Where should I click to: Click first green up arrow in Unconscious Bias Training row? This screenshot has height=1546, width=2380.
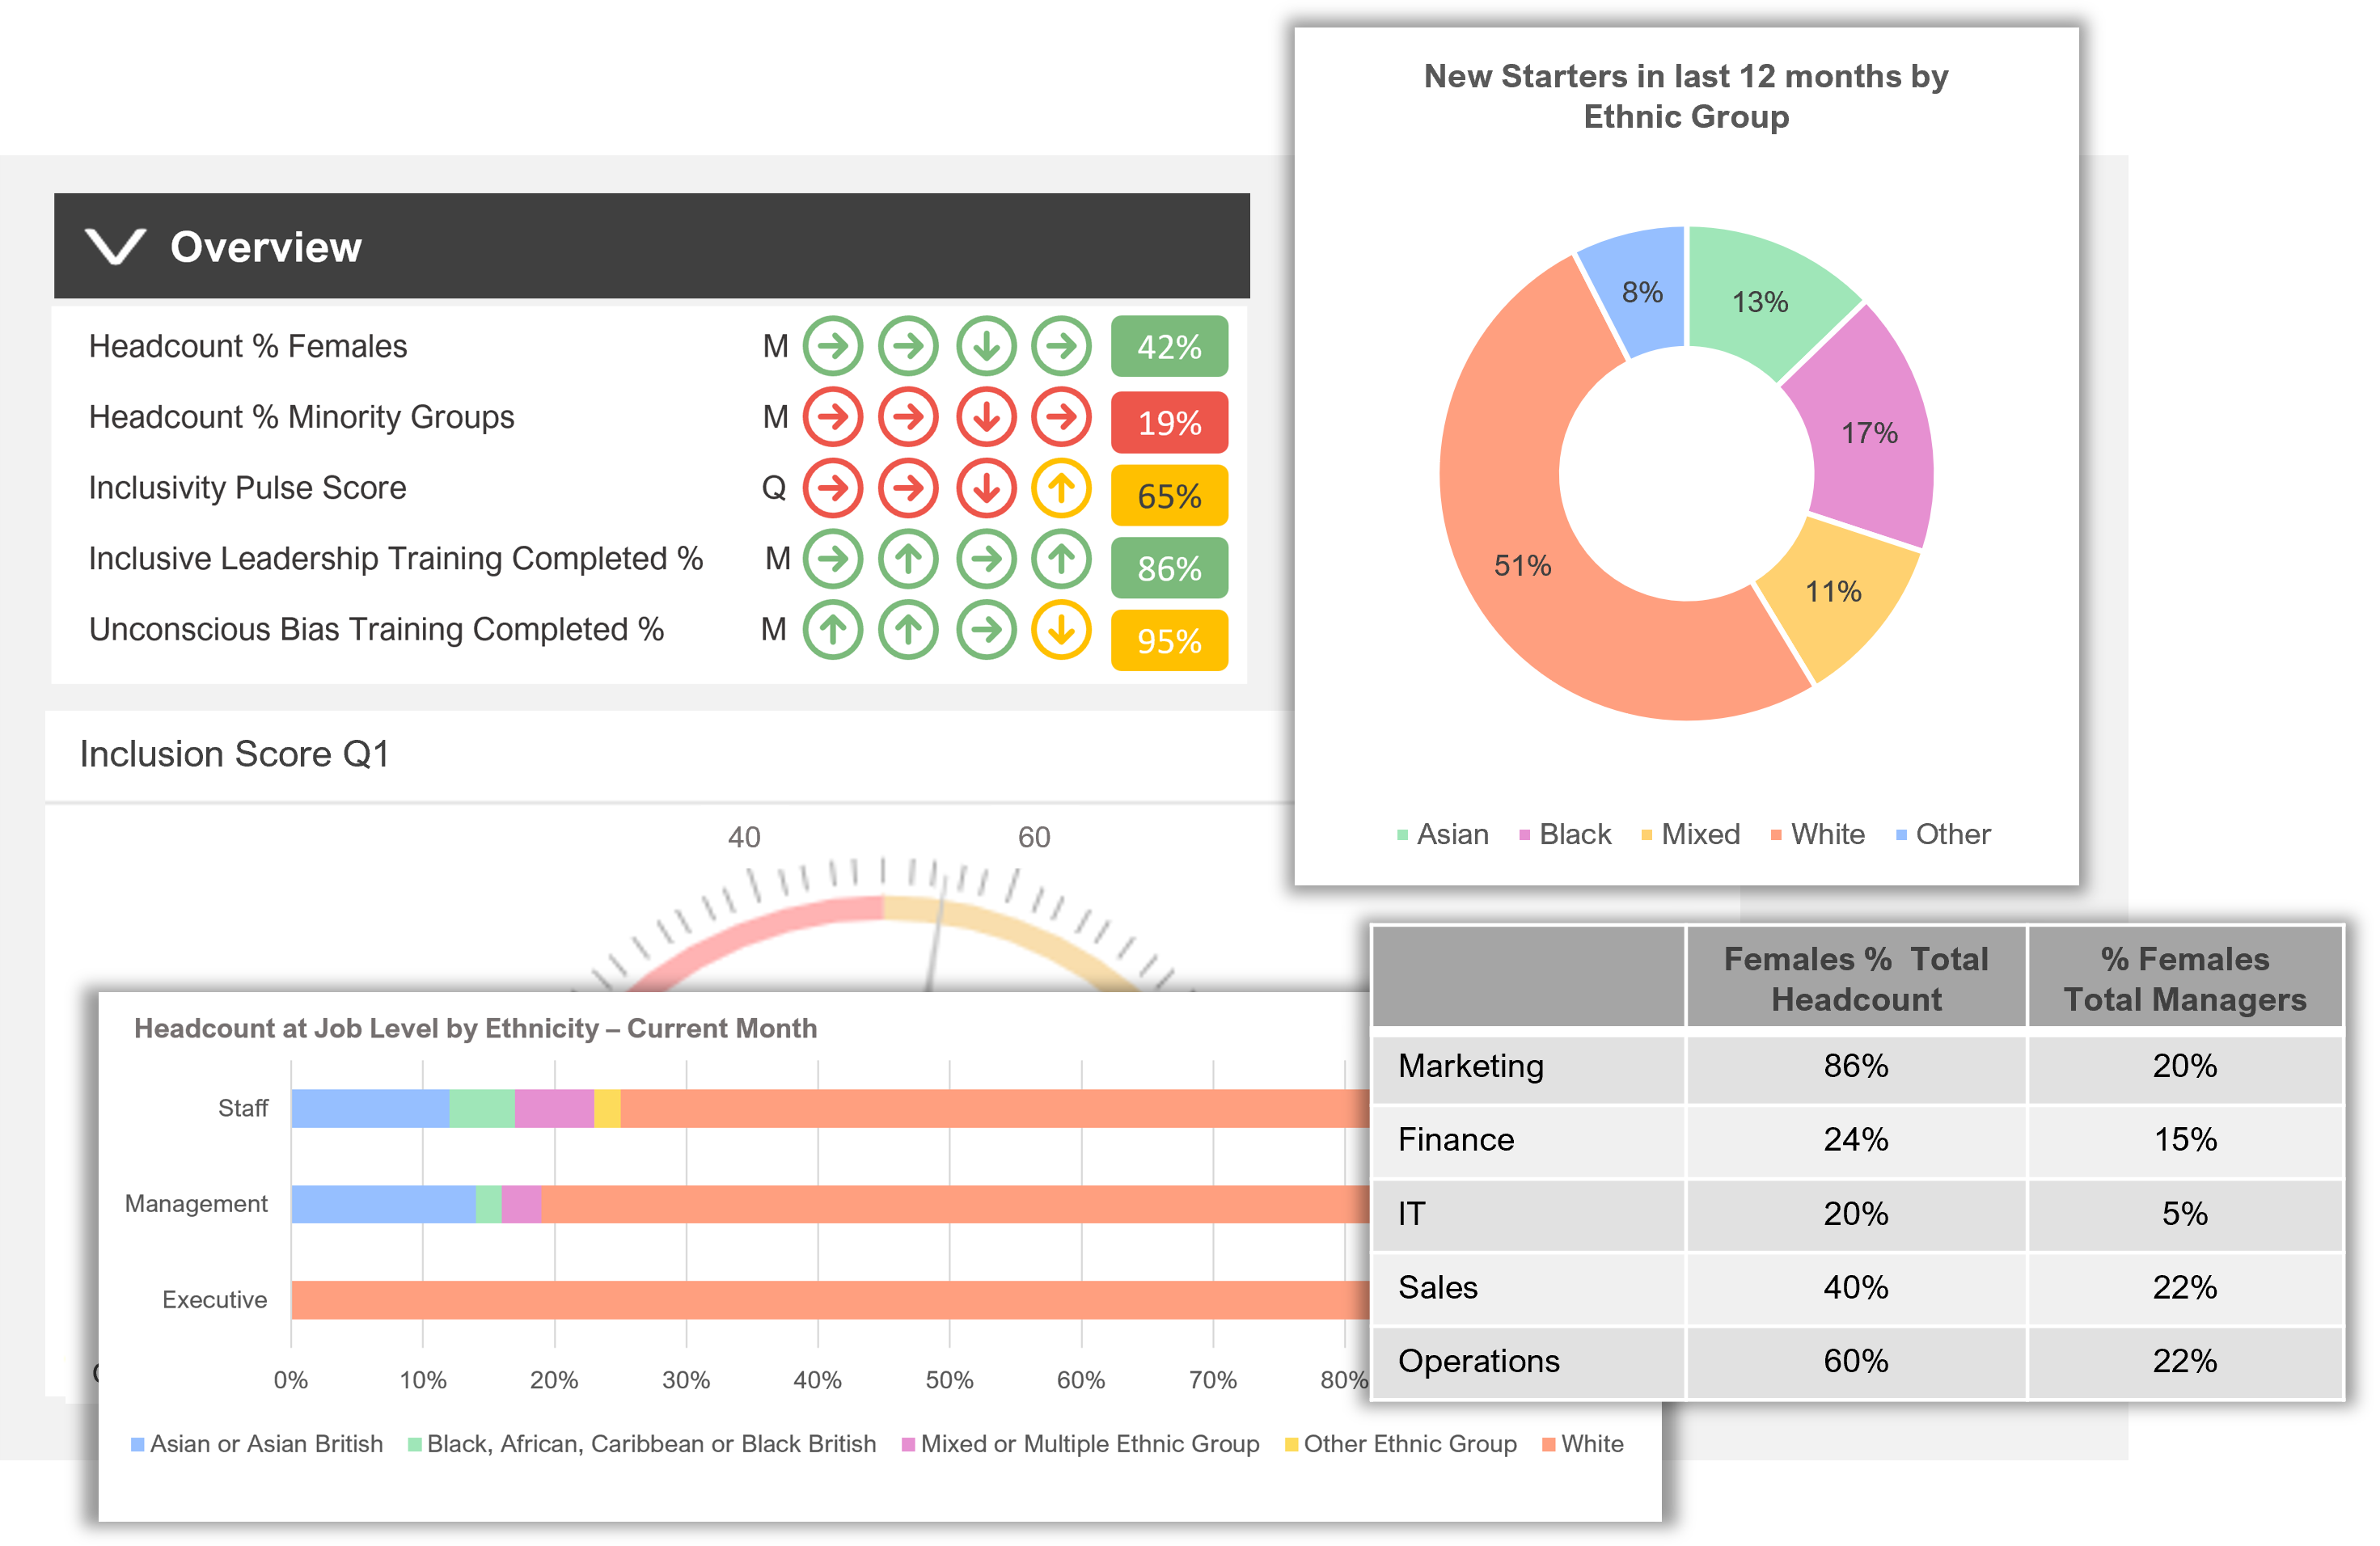click(x=833, y=629)
